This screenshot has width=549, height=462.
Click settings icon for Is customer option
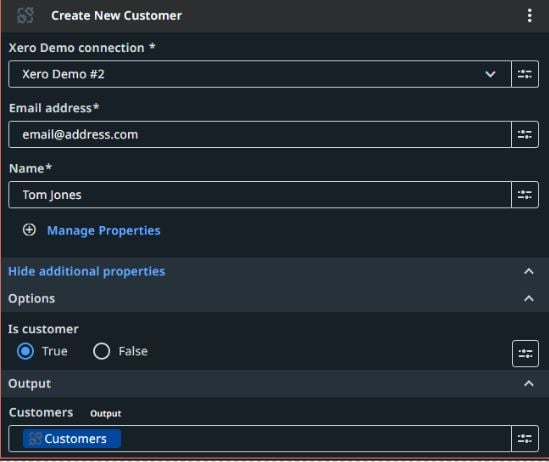coord(525,354)
